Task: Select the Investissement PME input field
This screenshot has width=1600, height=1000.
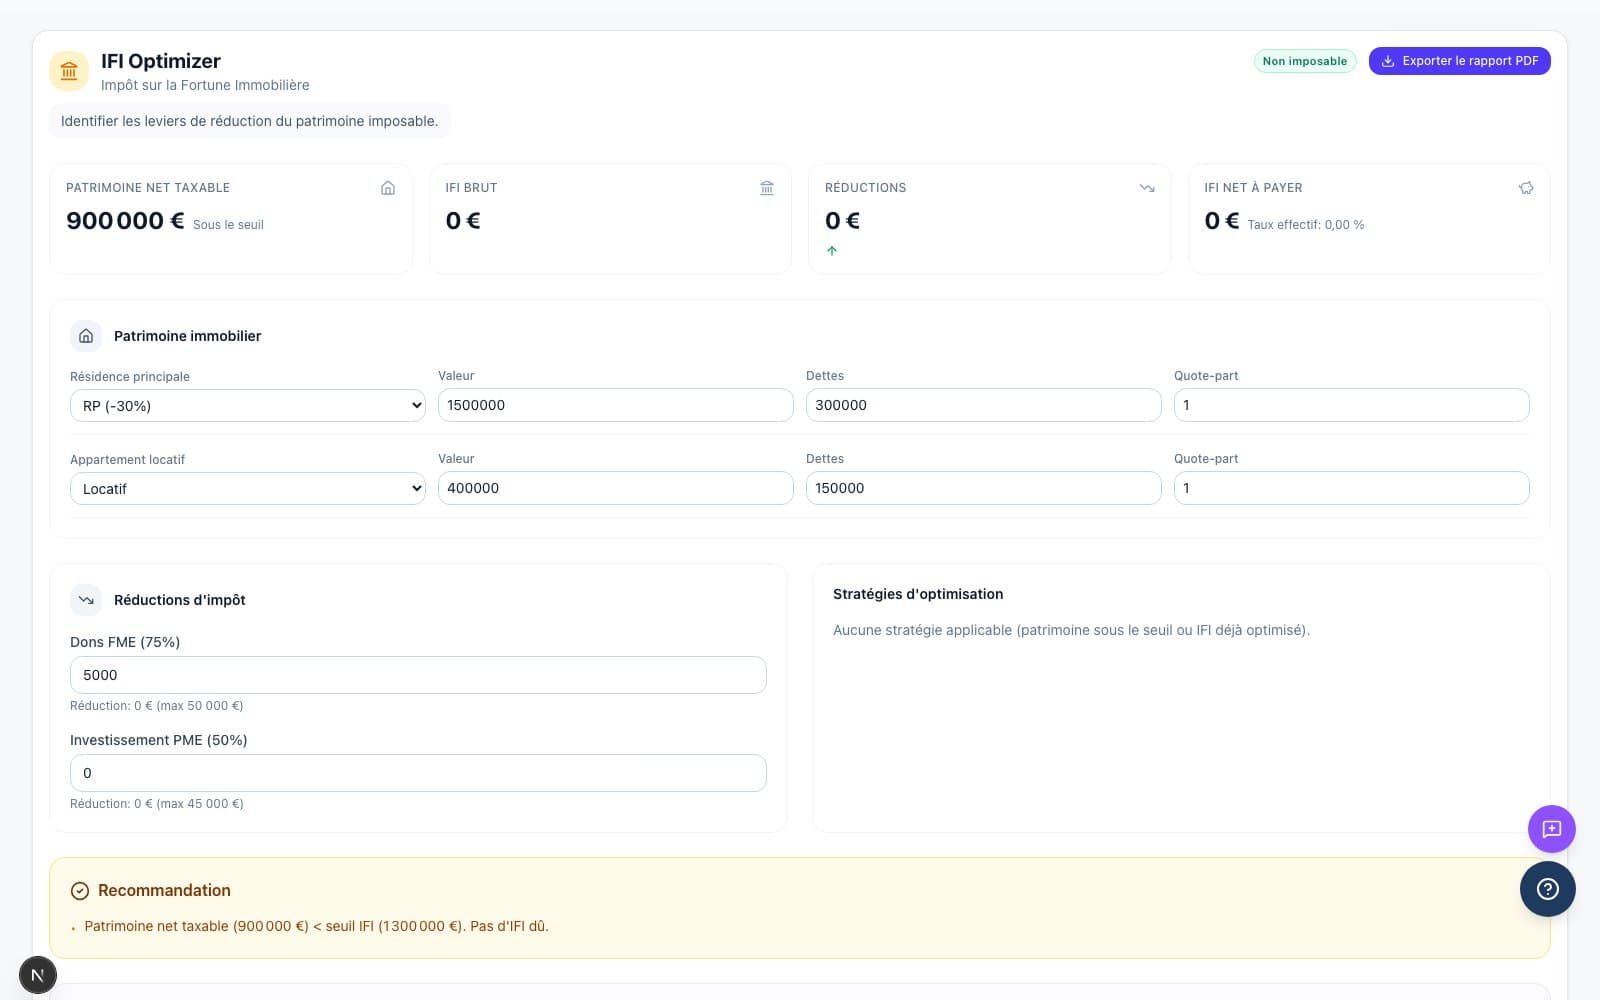Action: [418, 772]
